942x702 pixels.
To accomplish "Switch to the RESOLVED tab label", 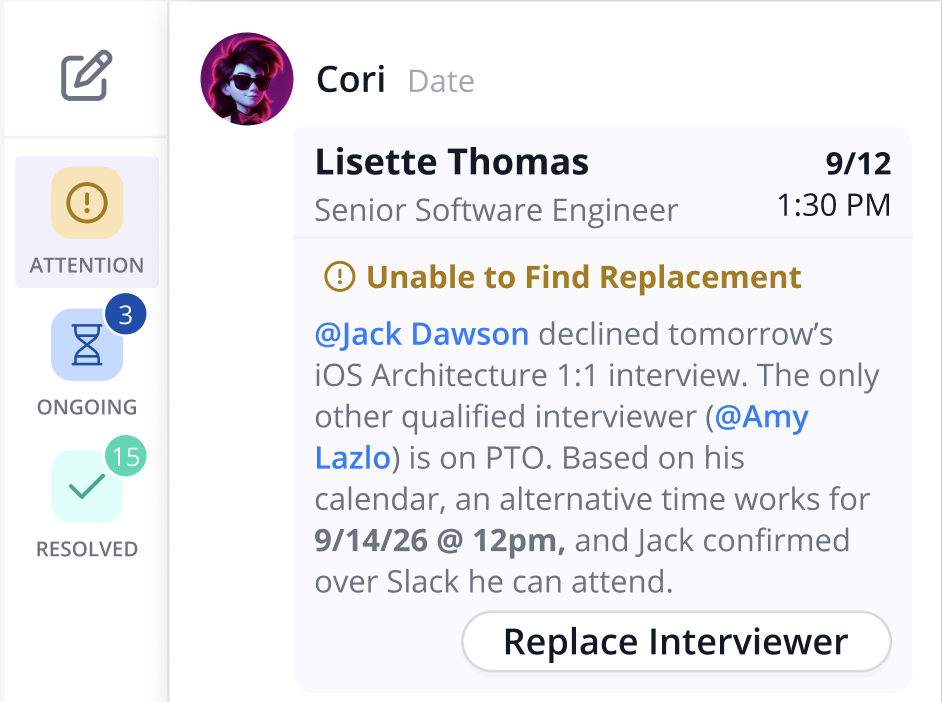I will tap(87, 549).
